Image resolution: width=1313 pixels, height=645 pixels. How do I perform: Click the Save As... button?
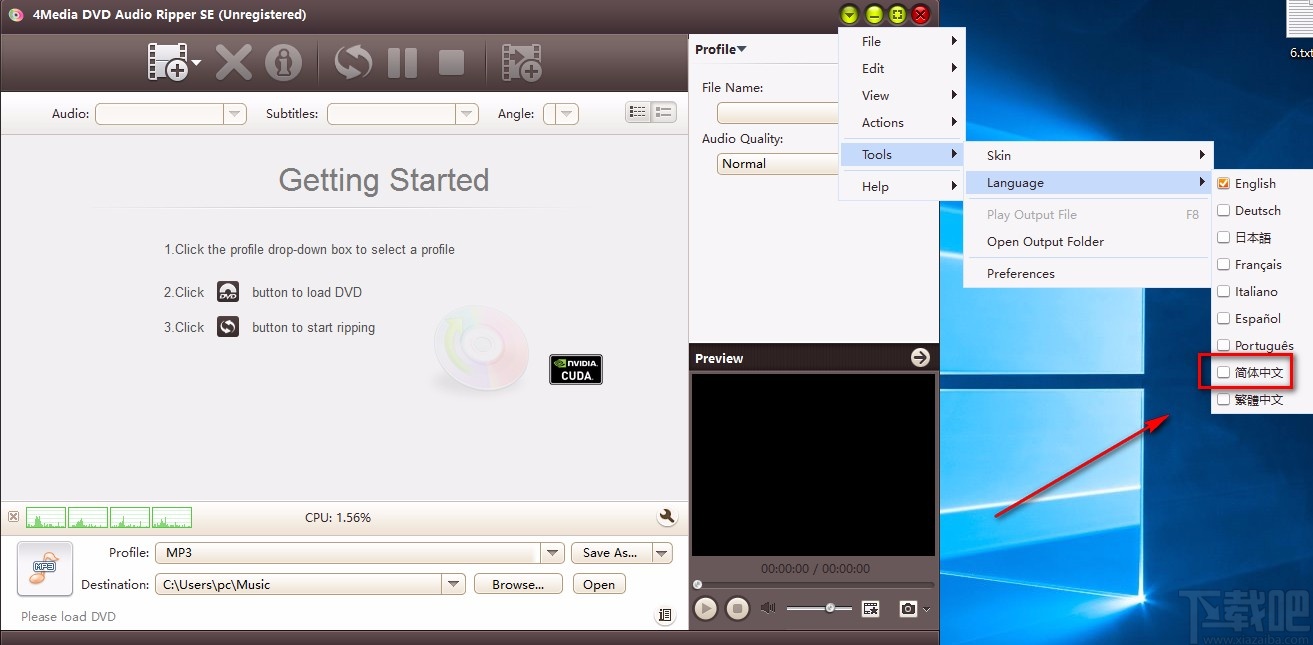(x=610, y=553)
